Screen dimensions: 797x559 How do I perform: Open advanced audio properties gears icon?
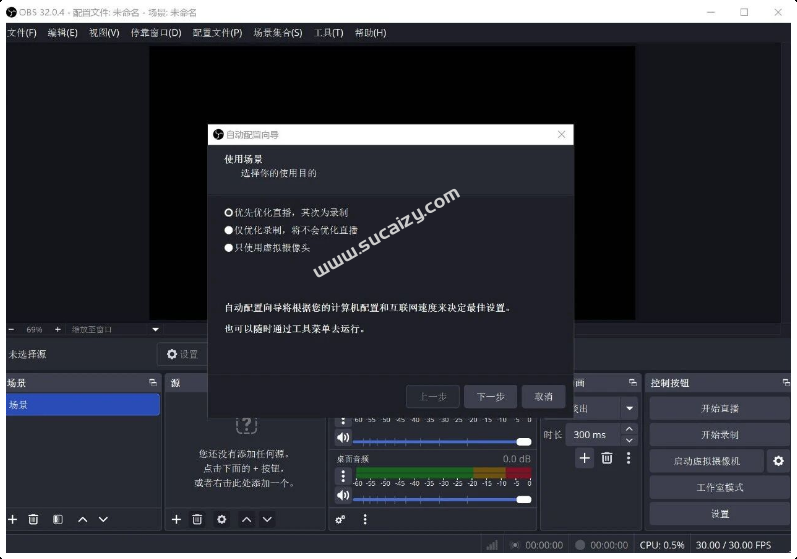coord(341,519)
